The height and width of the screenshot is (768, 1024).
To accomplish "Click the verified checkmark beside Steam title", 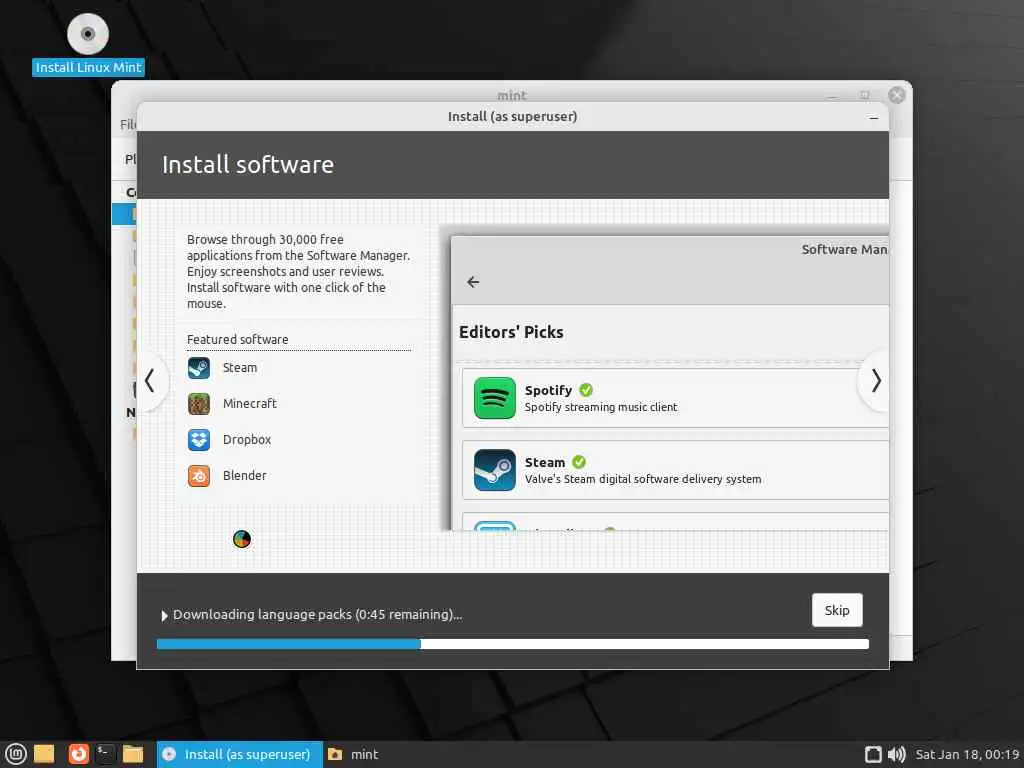I will [x=579, y=462].
